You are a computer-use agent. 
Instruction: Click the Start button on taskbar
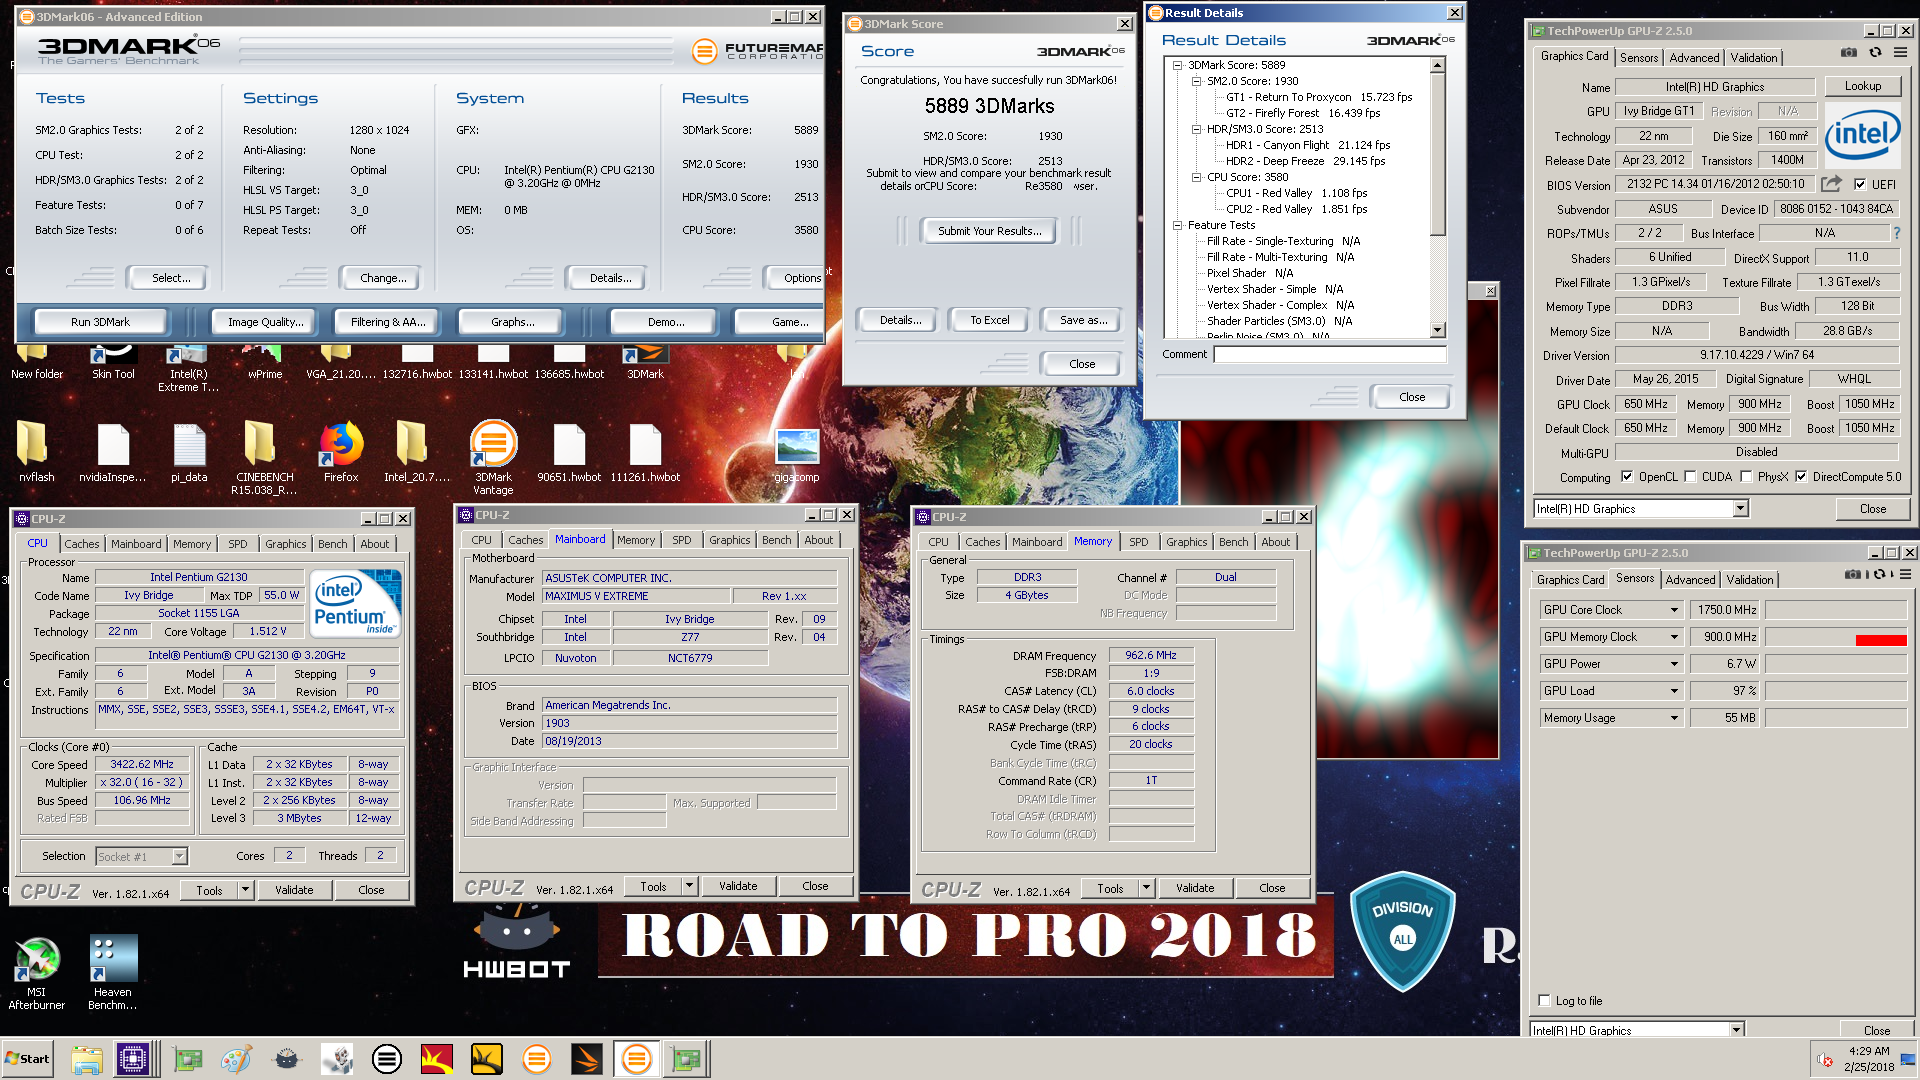coord(27,1059)
